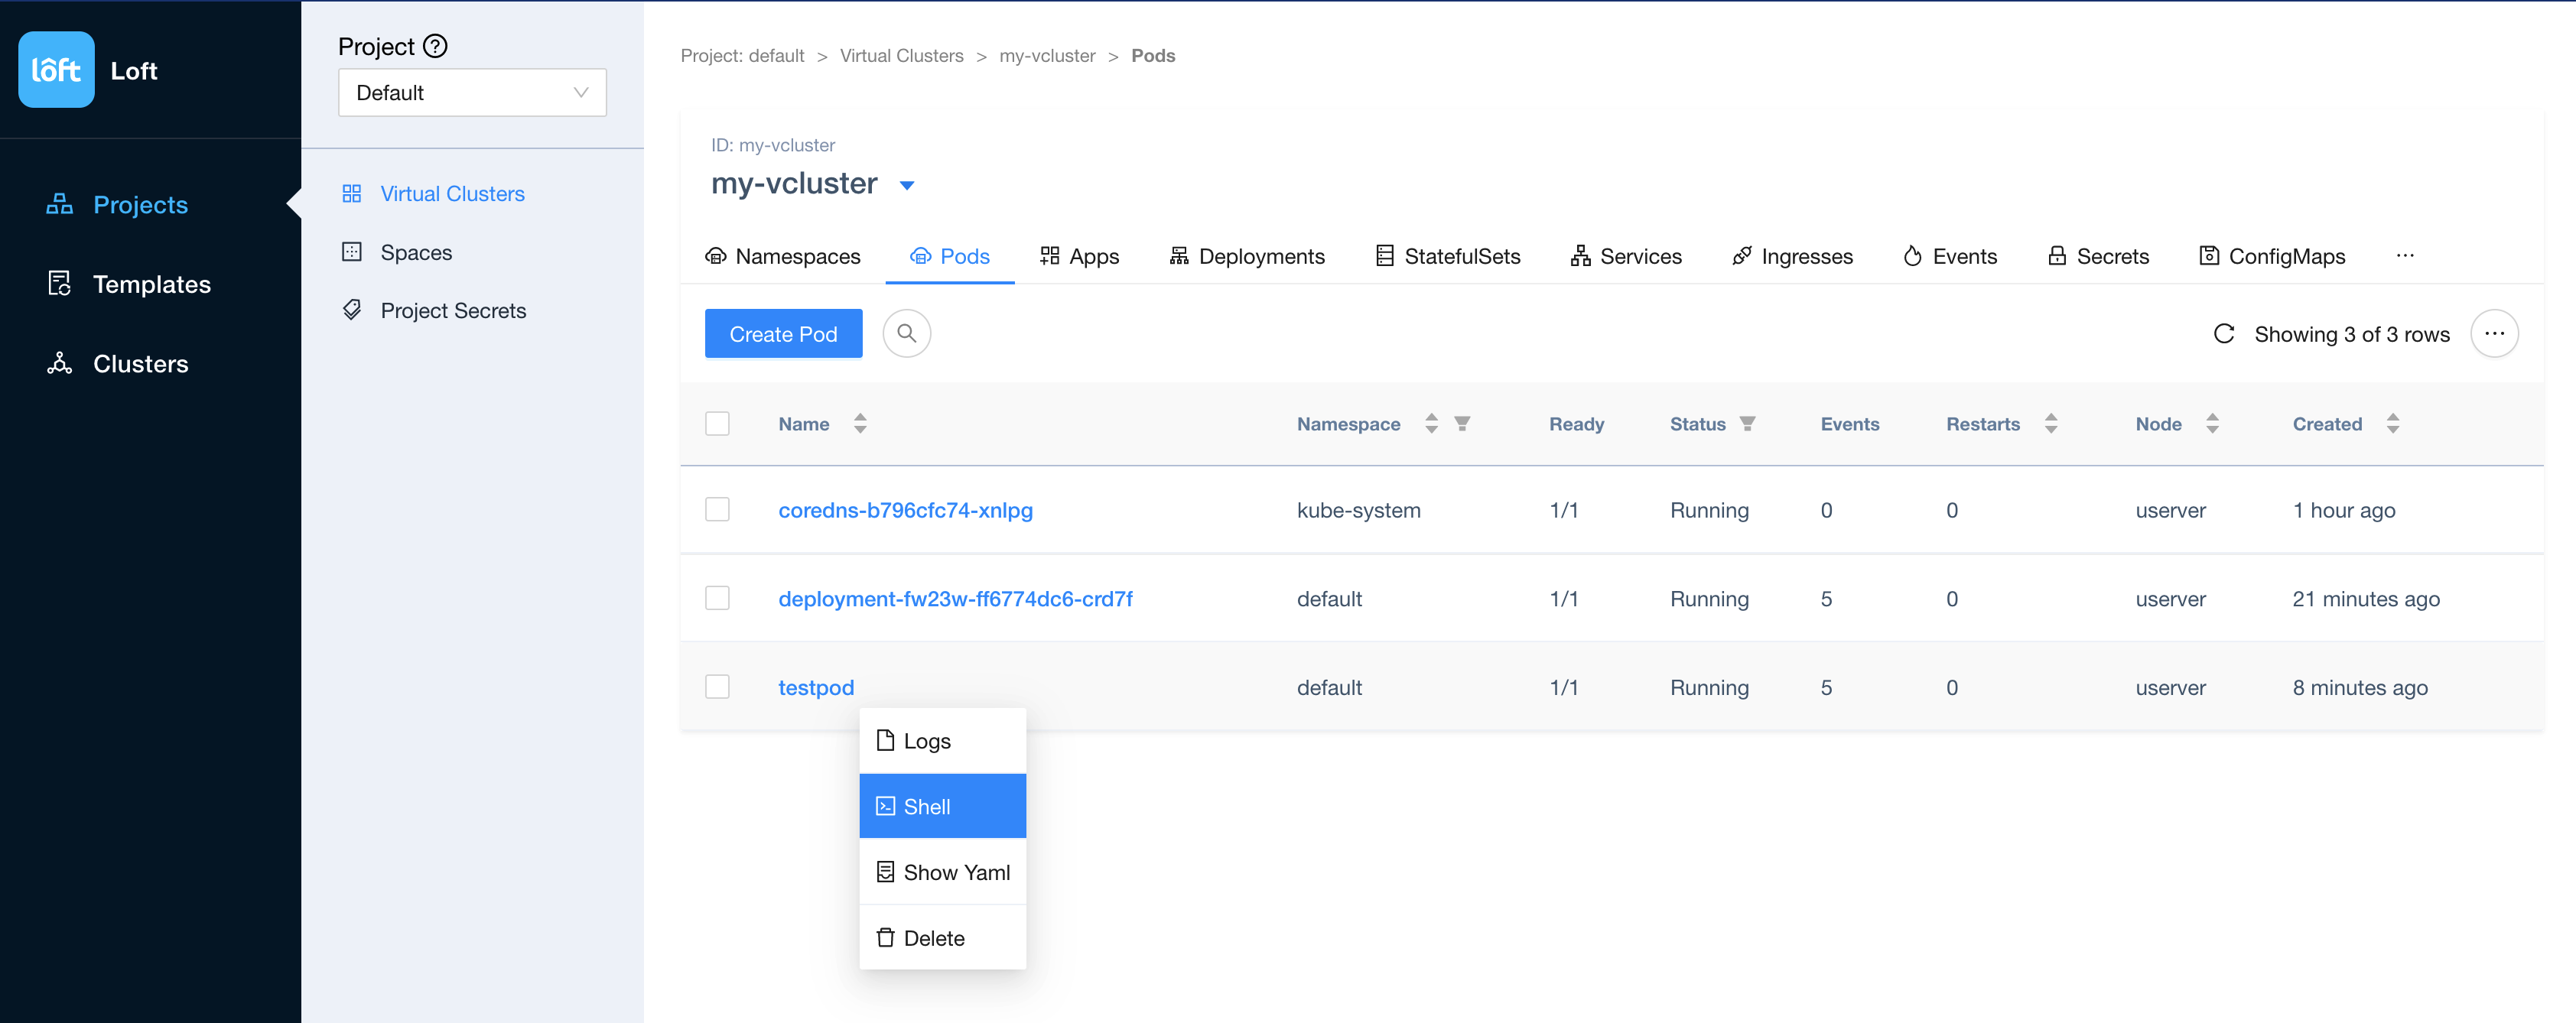Screen dimensions: 2576x1023
Task: Show more tabs via ellipsis after ConfigMaps
Action: [2405, 256]
